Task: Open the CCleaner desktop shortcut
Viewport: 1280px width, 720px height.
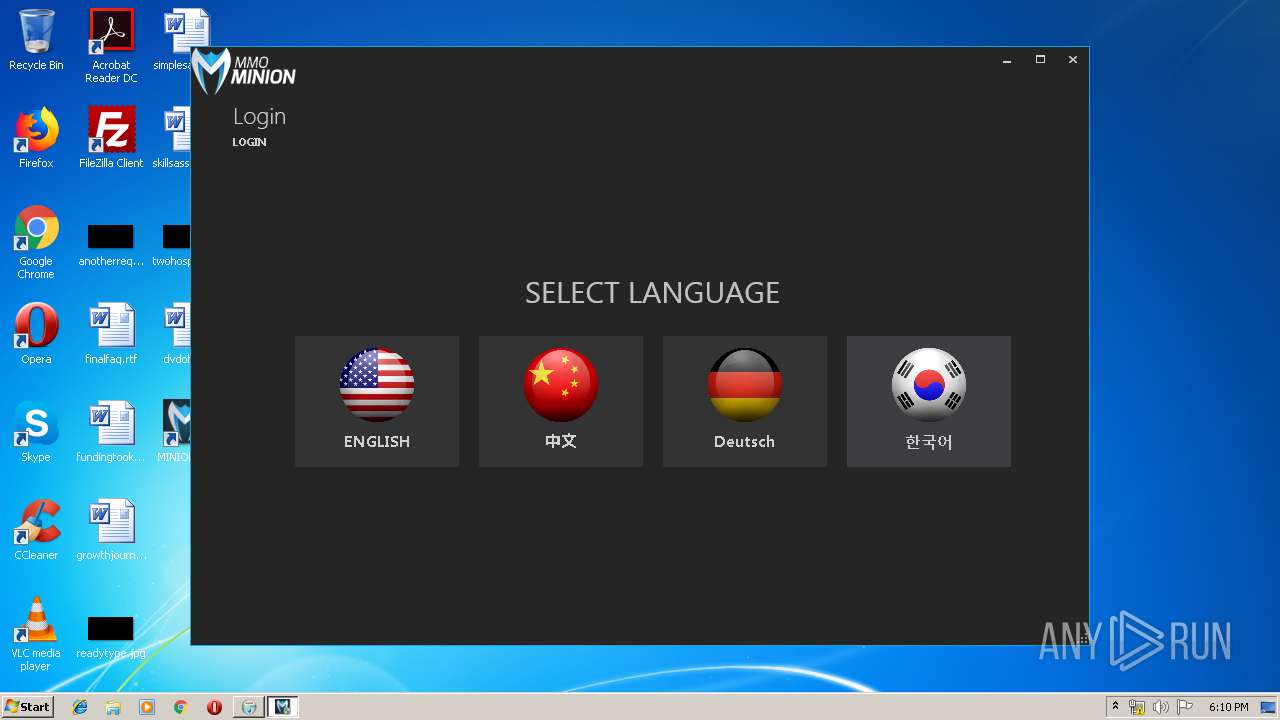Action: [x=36, y=530]
